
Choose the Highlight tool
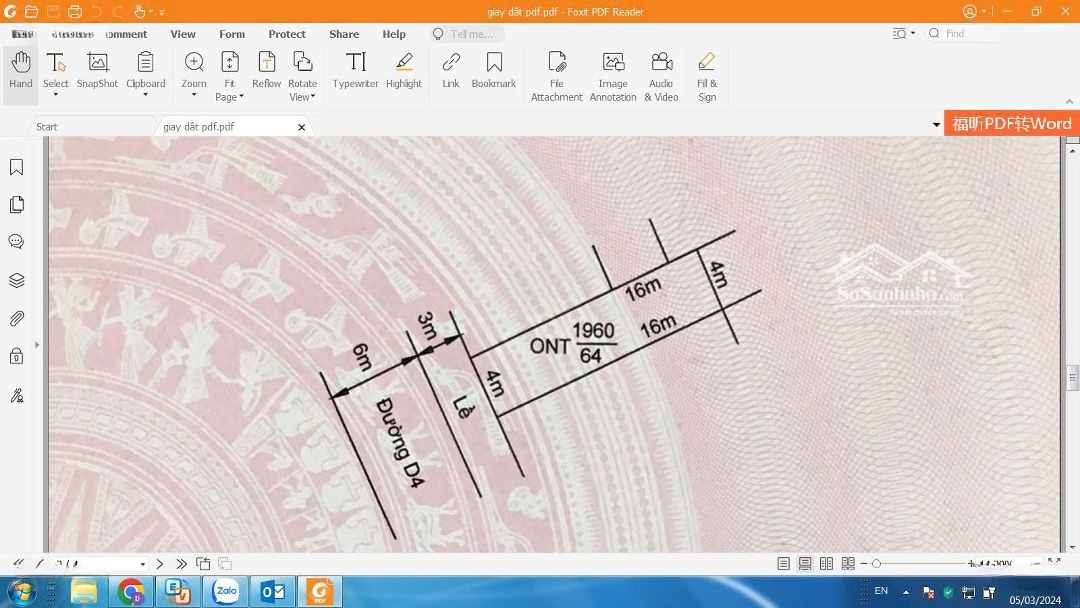click(404, 71)
